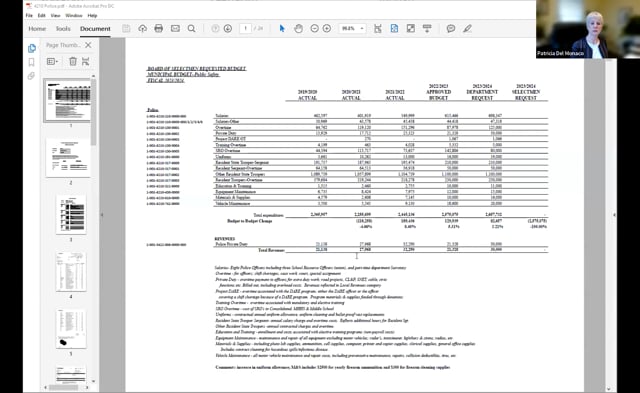The image size is (640, 393).
Task: Click the delete pages trash icon
Action: click(x=73, y=62)
